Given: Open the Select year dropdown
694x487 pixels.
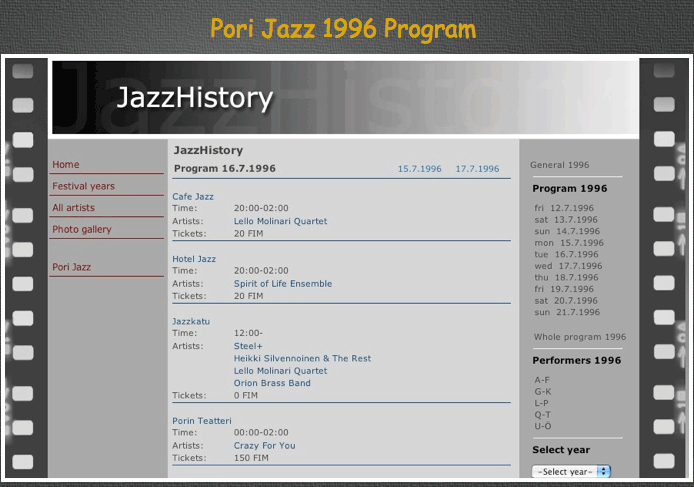Looking at the screenshot, I should 571,472.
